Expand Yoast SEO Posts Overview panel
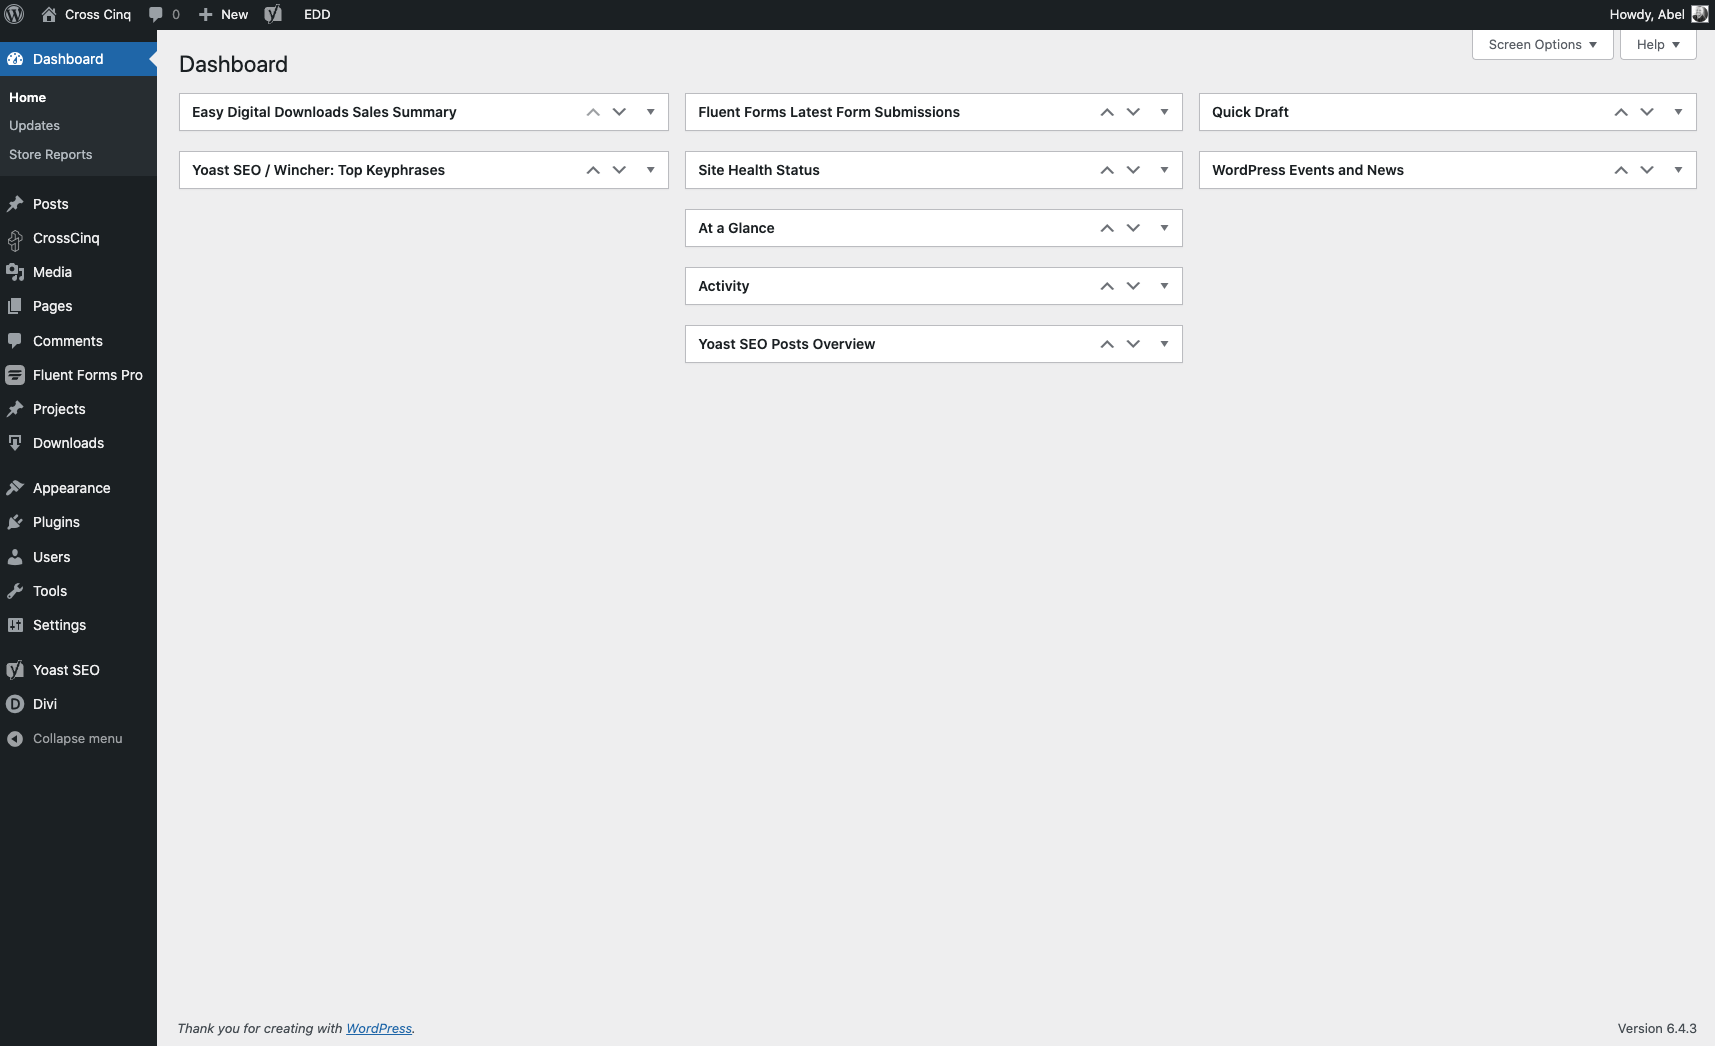 click(1164, 344)
